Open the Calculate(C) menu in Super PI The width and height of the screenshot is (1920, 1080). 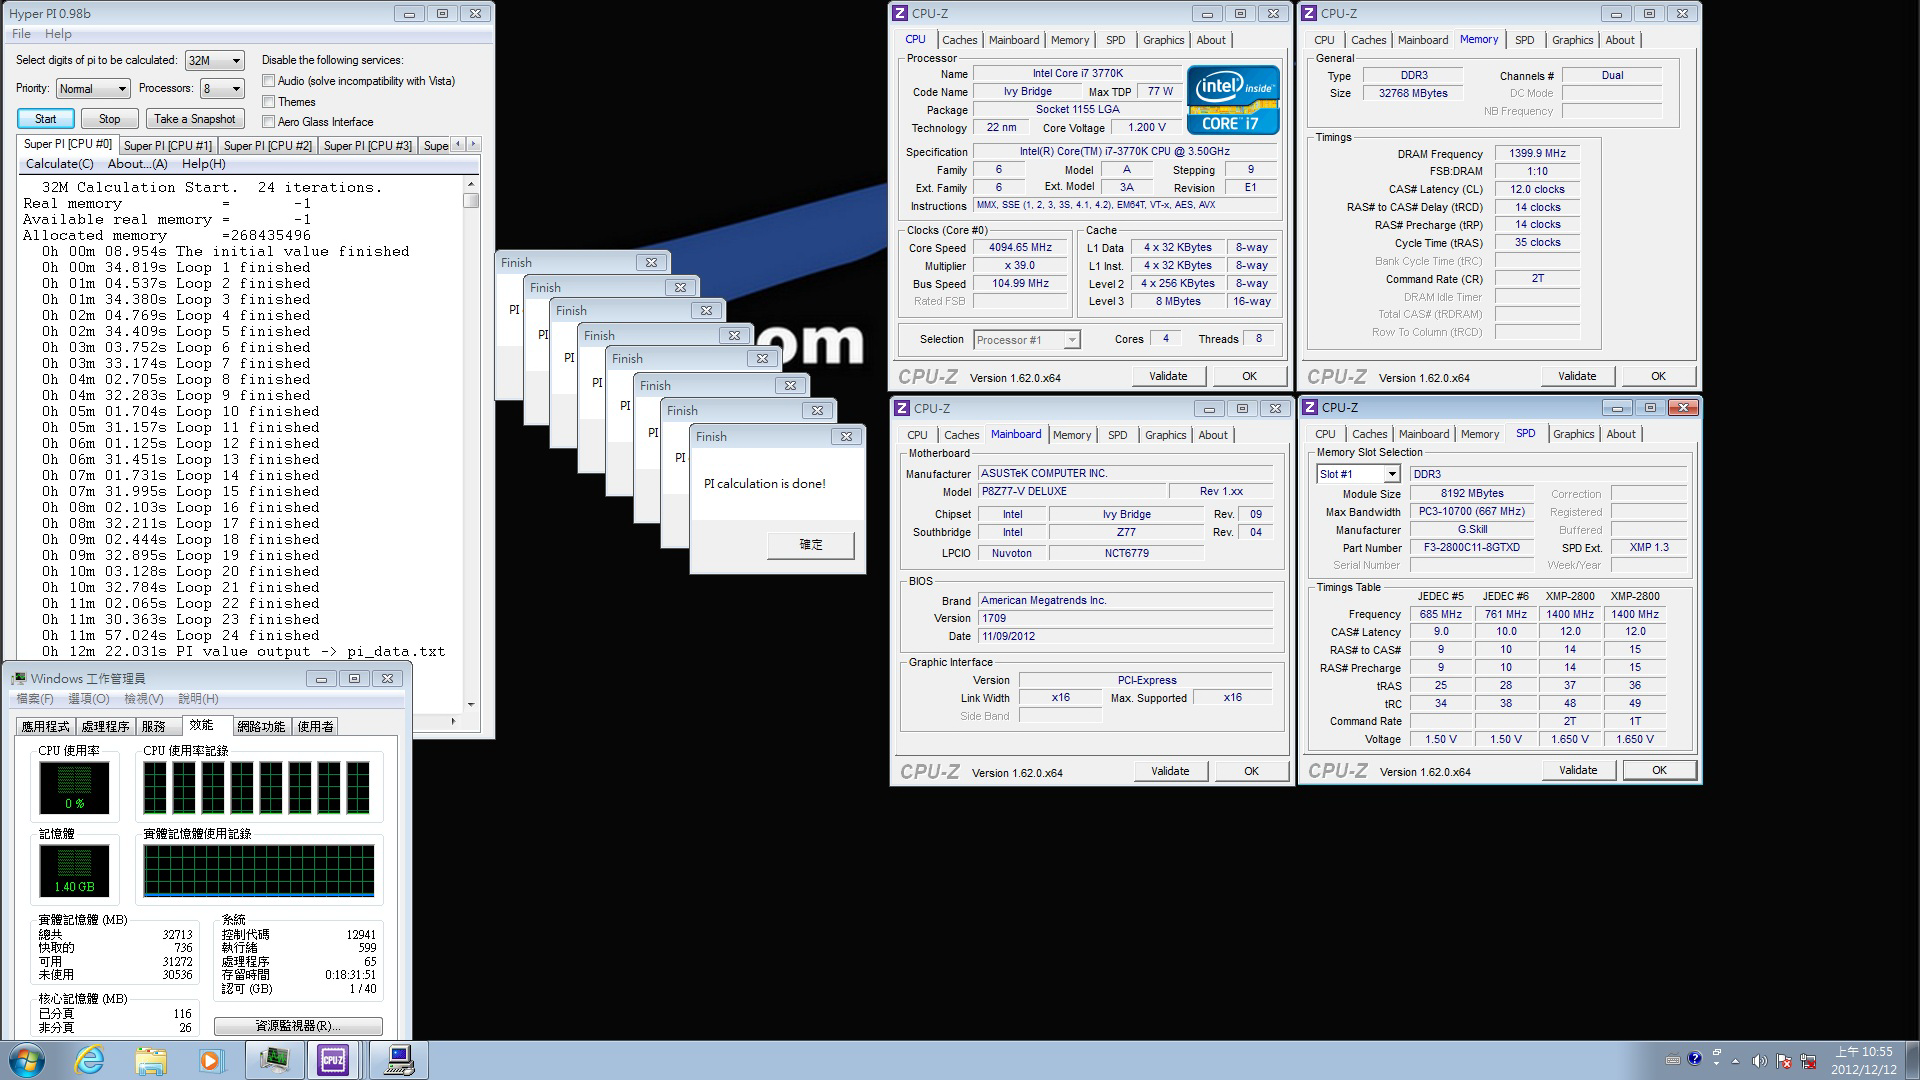coord(60,164)
